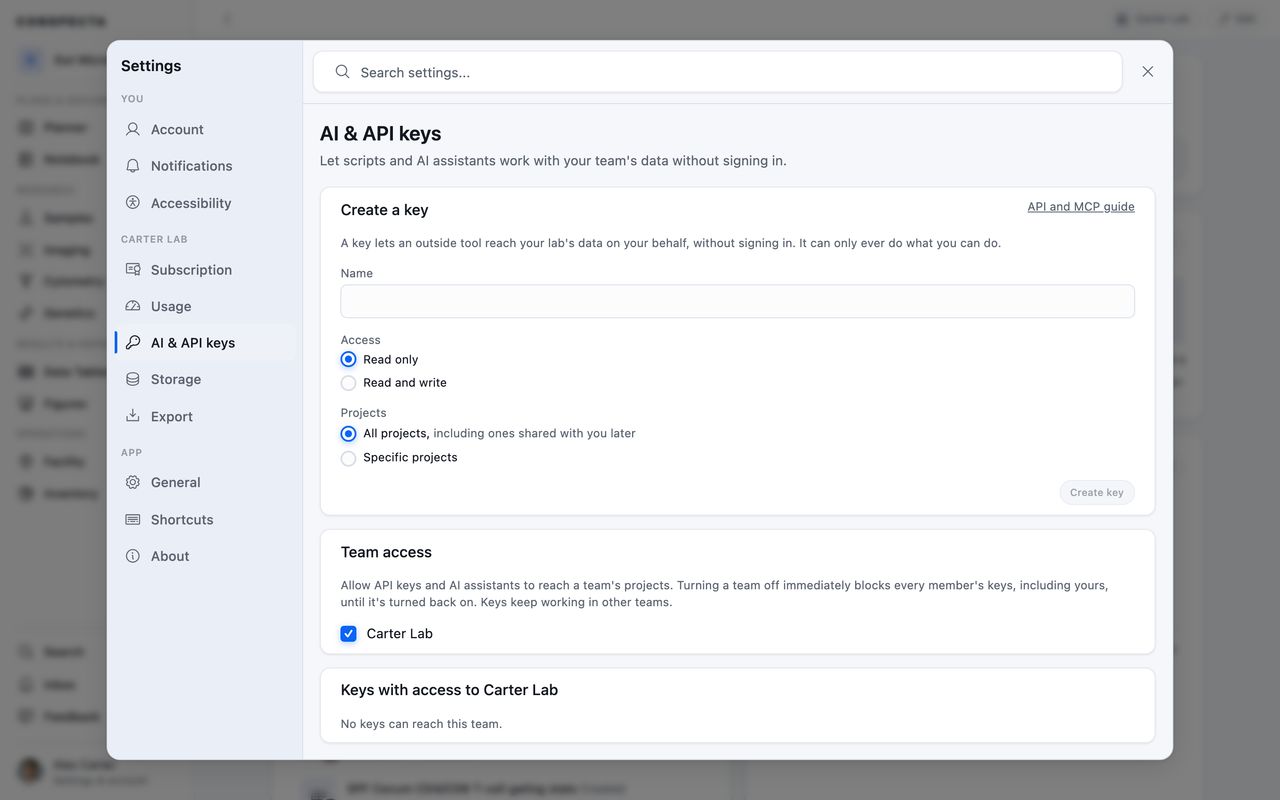Click the Subscription badge icon

click(x=133, y=270)
